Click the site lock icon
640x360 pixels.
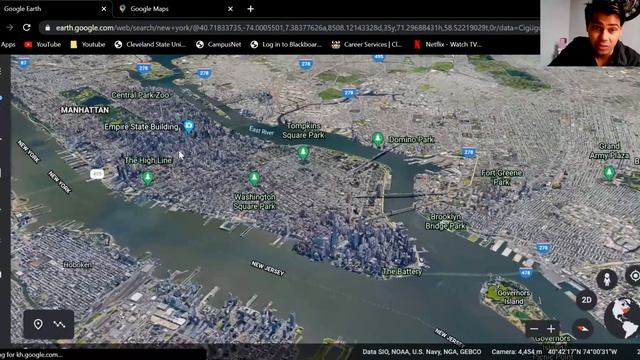pos(47,28)
